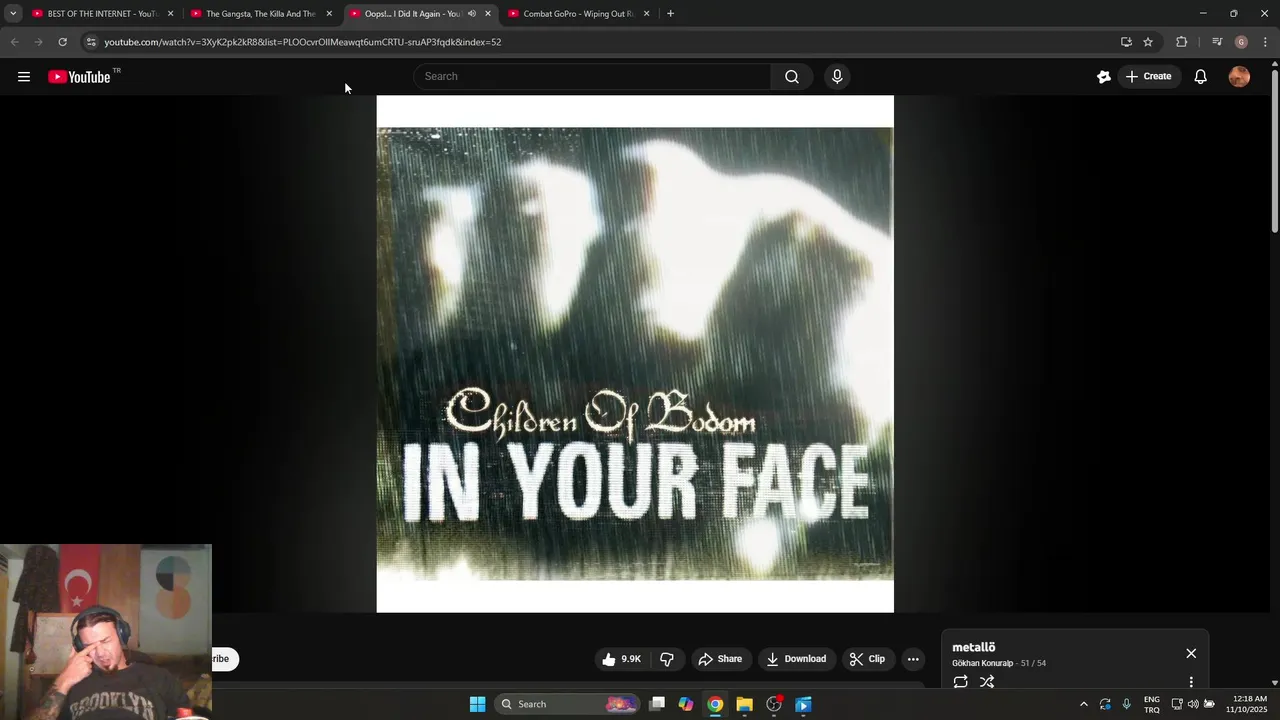Open Chrome profile avatar
Viewport: 1280px width, 720px height.
[1241, 42]
